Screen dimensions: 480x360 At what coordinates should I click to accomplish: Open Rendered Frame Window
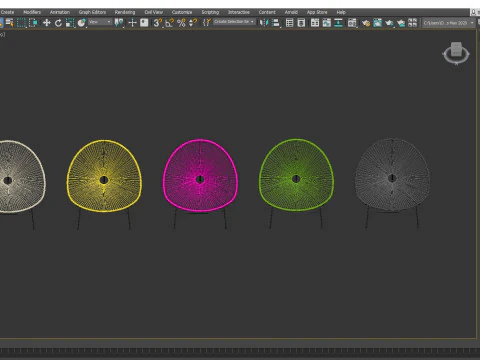tap(378, 23)
